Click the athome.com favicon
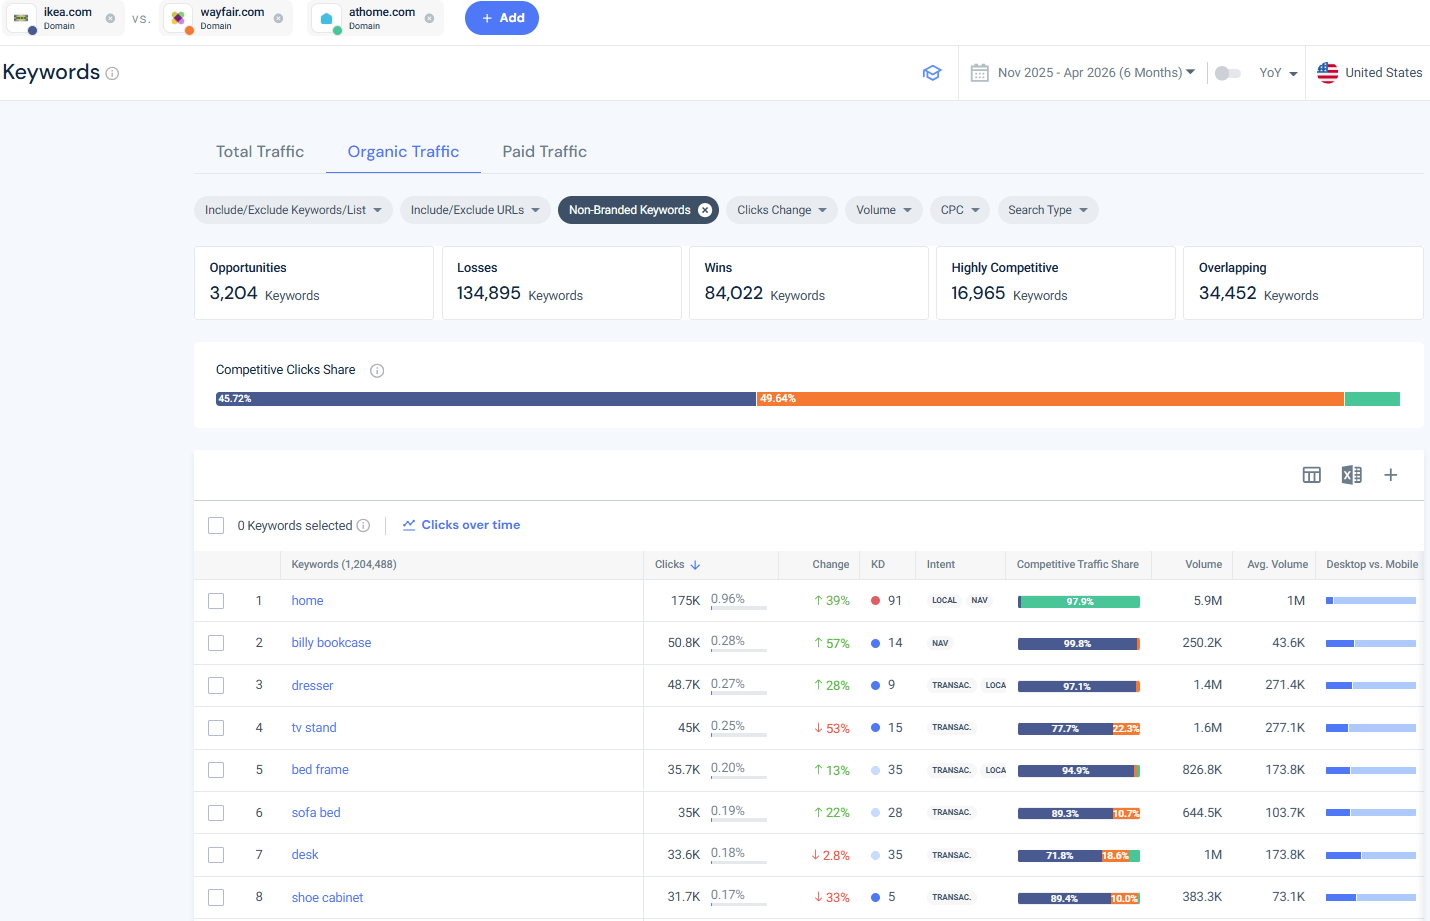Screen dimensions: 1430x921 pyautogui.click(x=326, y=18)
